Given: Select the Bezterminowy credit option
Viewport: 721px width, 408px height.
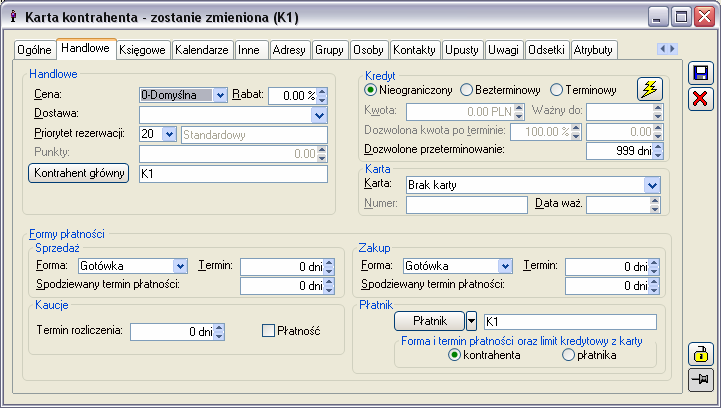Looking at the screenshot, I should coord(466,90).
